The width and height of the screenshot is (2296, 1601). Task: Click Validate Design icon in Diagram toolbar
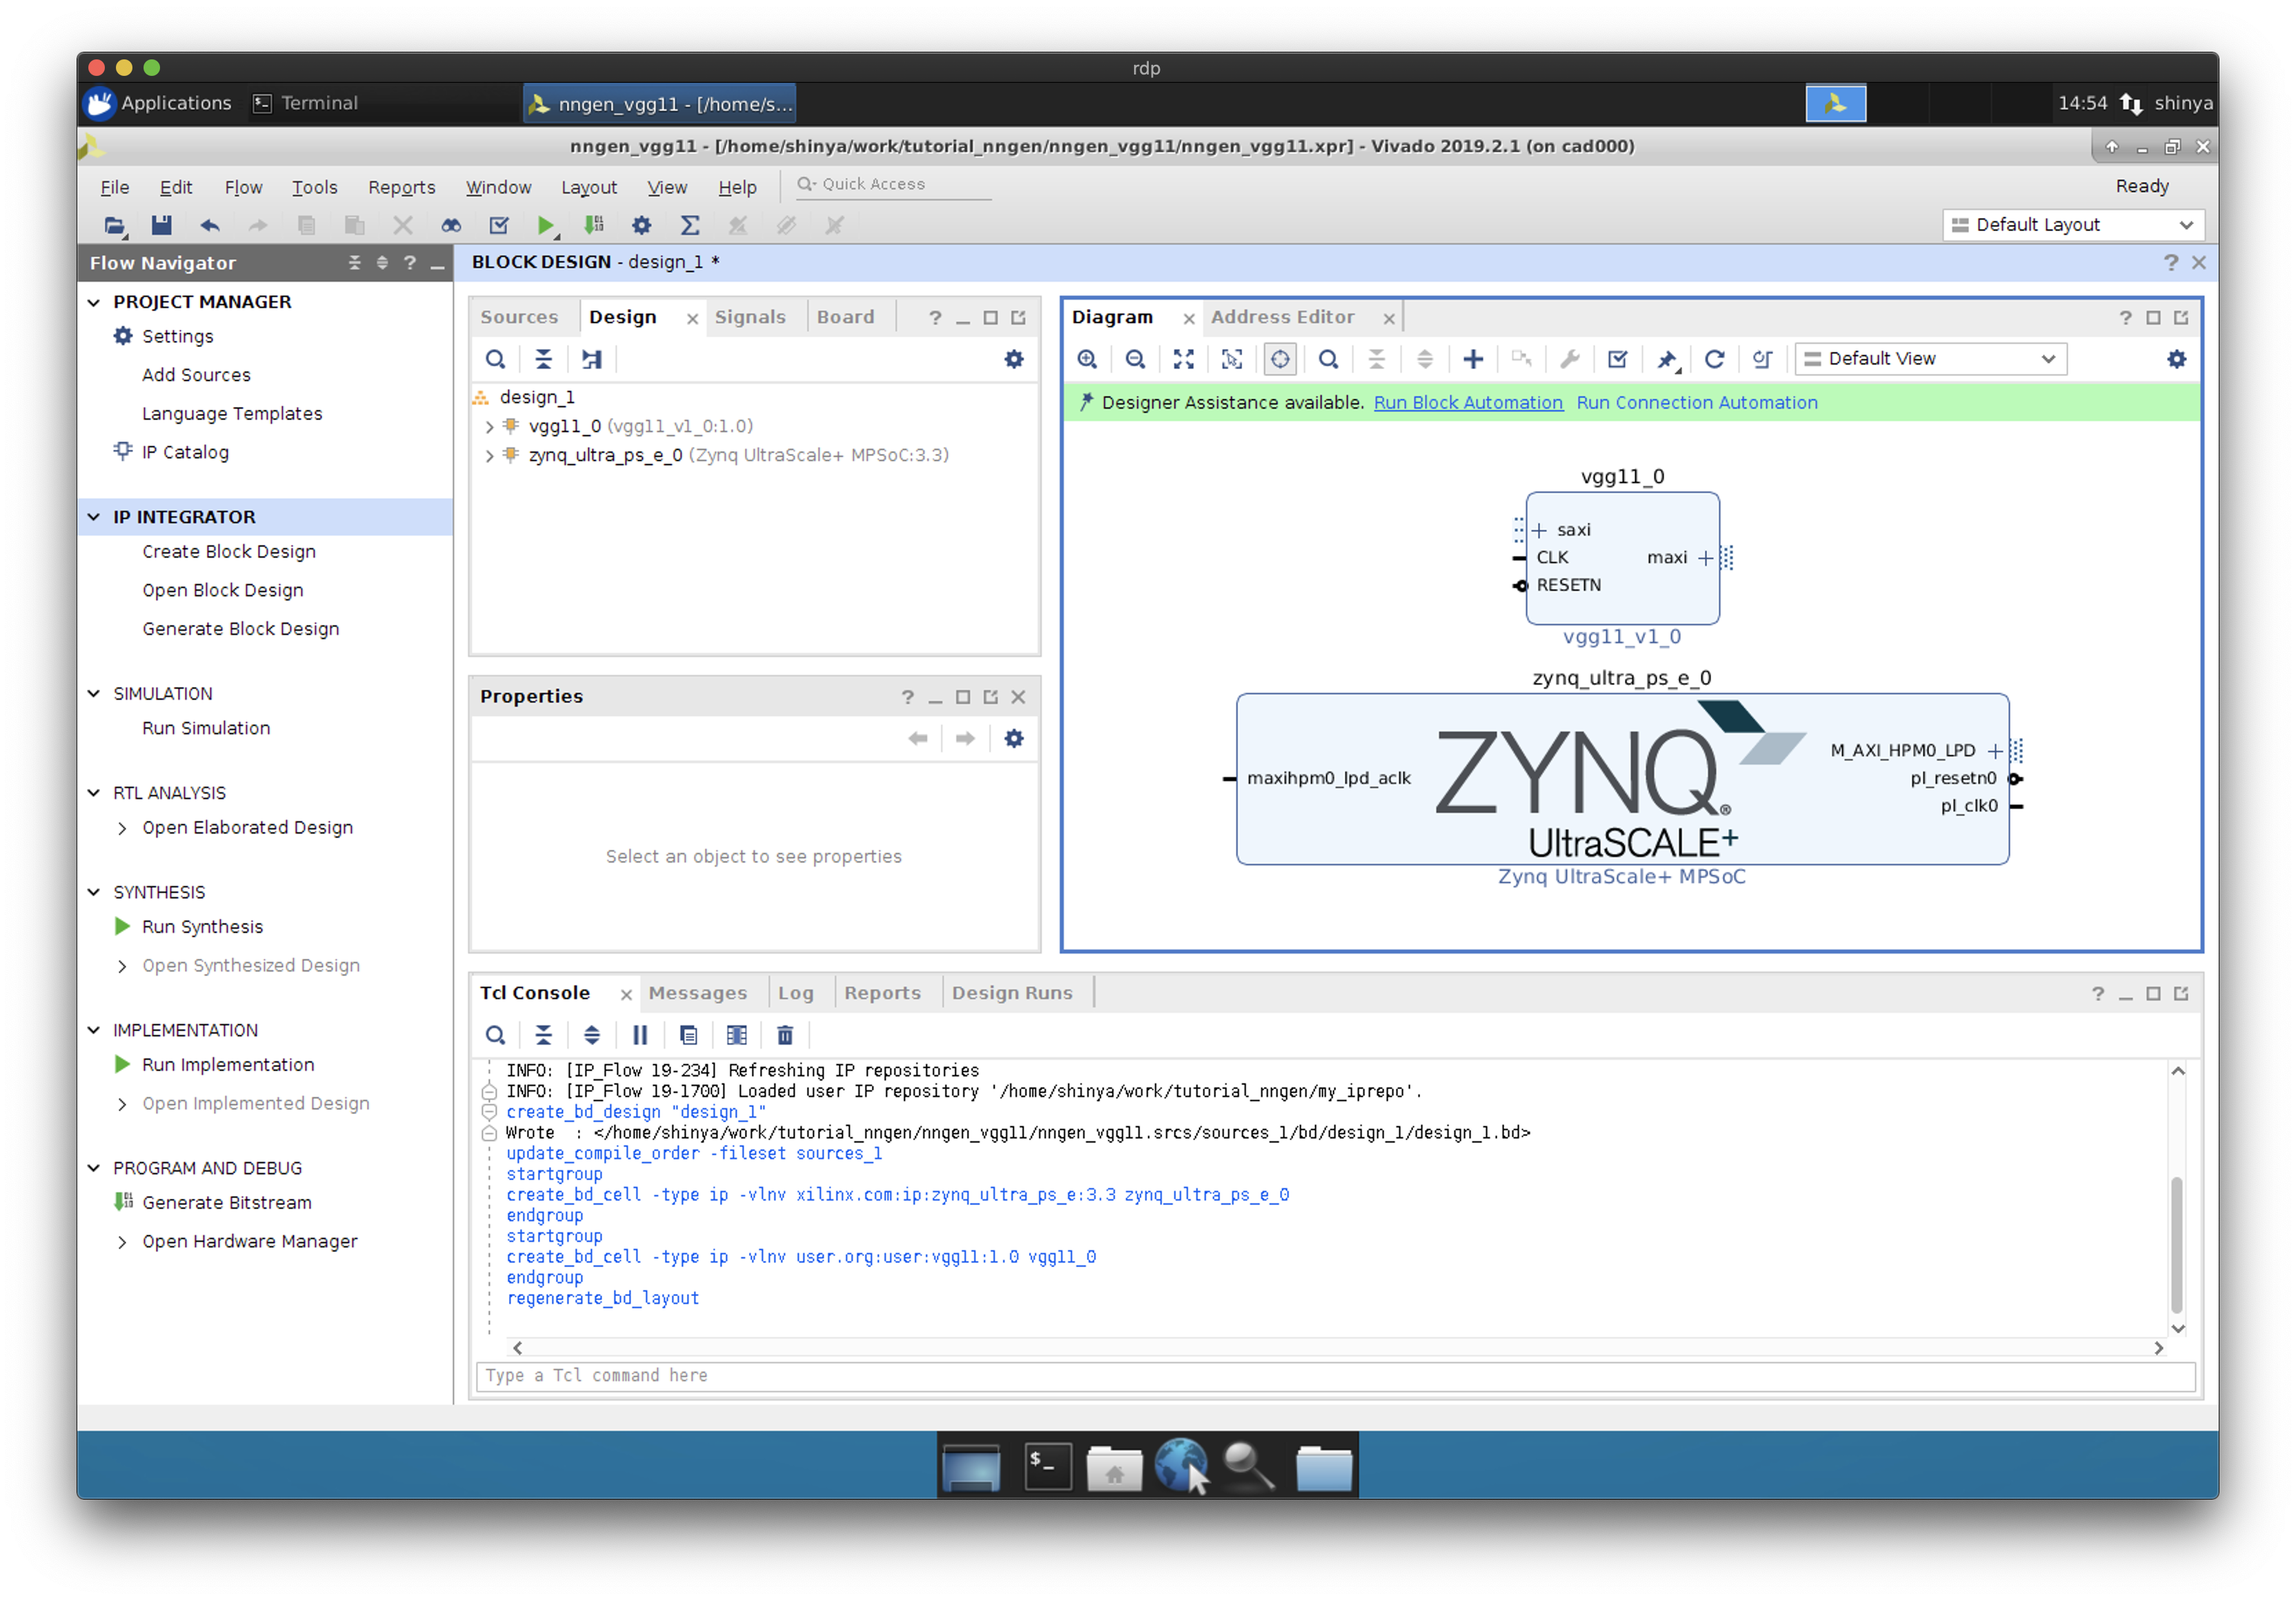tap(1617, 359)
